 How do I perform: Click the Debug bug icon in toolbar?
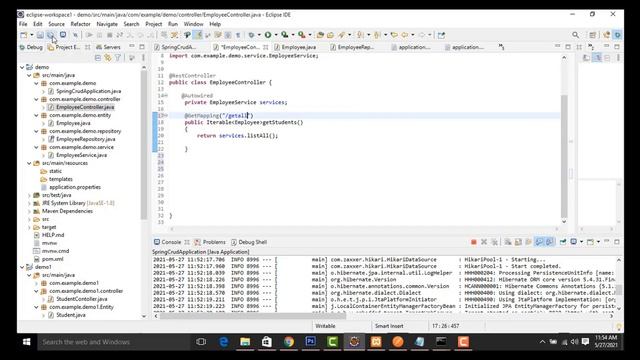click(251, 35)
